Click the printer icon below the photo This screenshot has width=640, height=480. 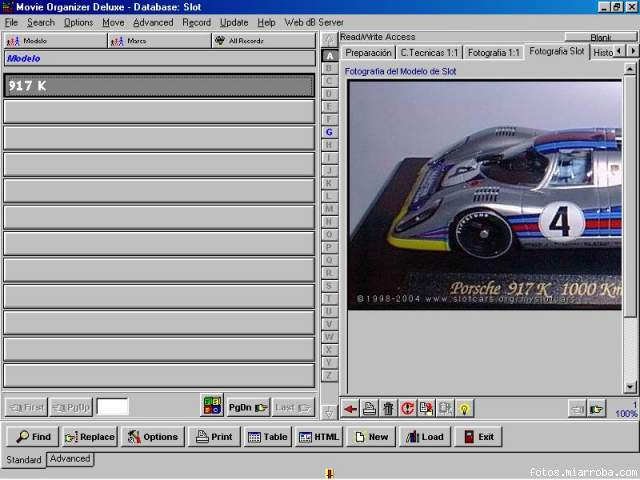(369, 408)
